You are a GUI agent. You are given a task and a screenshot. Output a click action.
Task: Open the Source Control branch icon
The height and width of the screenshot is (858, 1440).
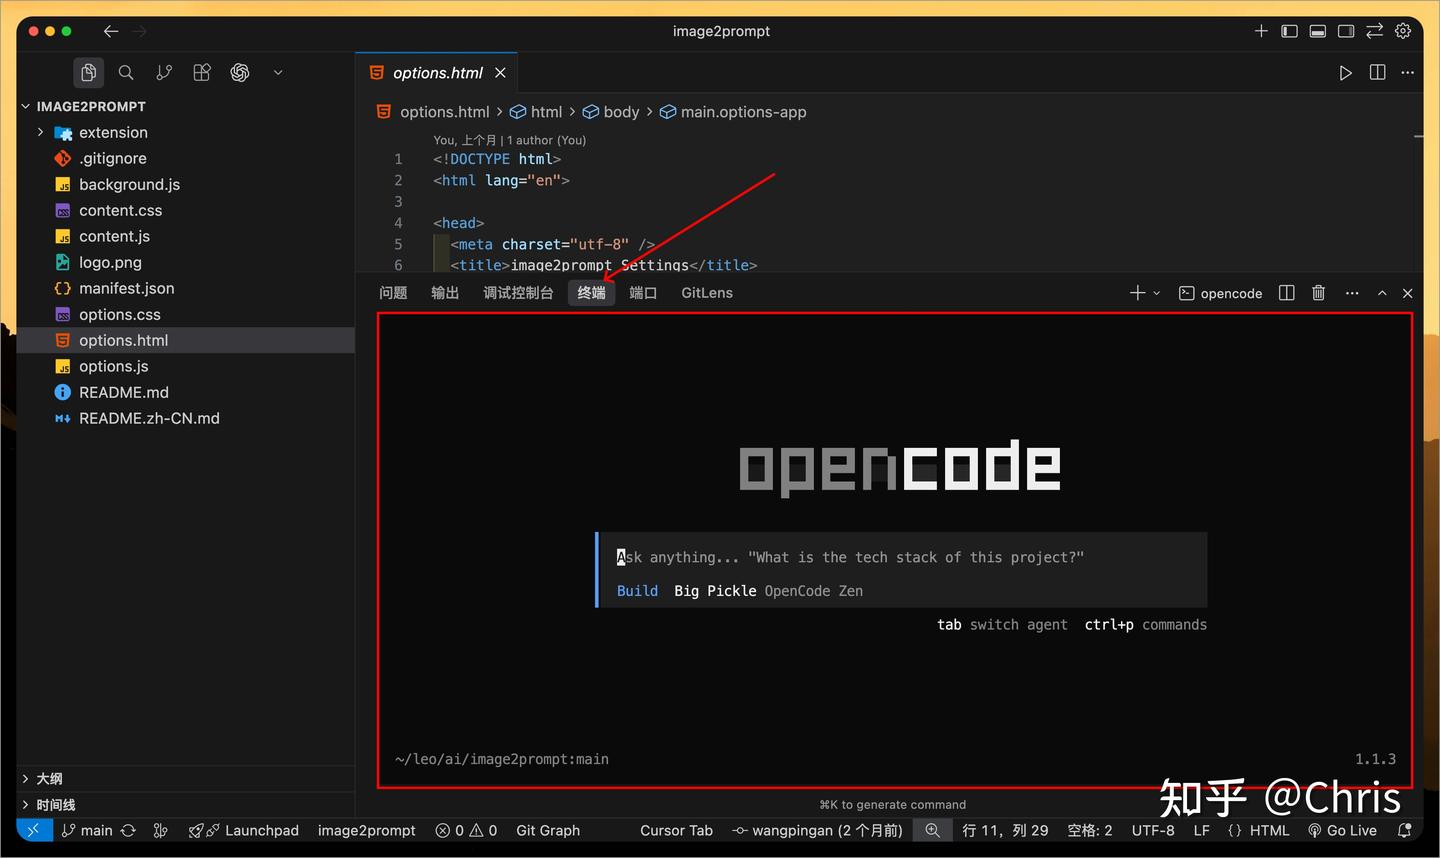164,72
